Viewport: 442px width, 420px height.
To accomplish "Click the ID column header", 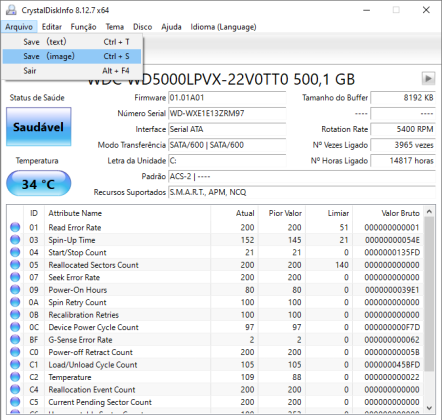I will (x=34, y=213).
